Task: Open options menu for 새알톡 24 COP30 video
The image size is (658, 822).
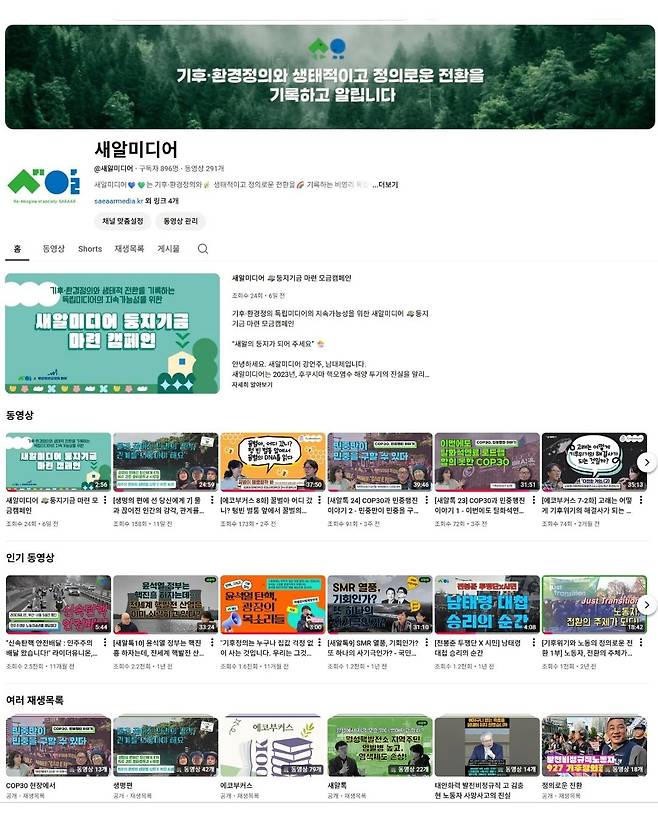Action: pyautogui.click(x=427, y=500)
